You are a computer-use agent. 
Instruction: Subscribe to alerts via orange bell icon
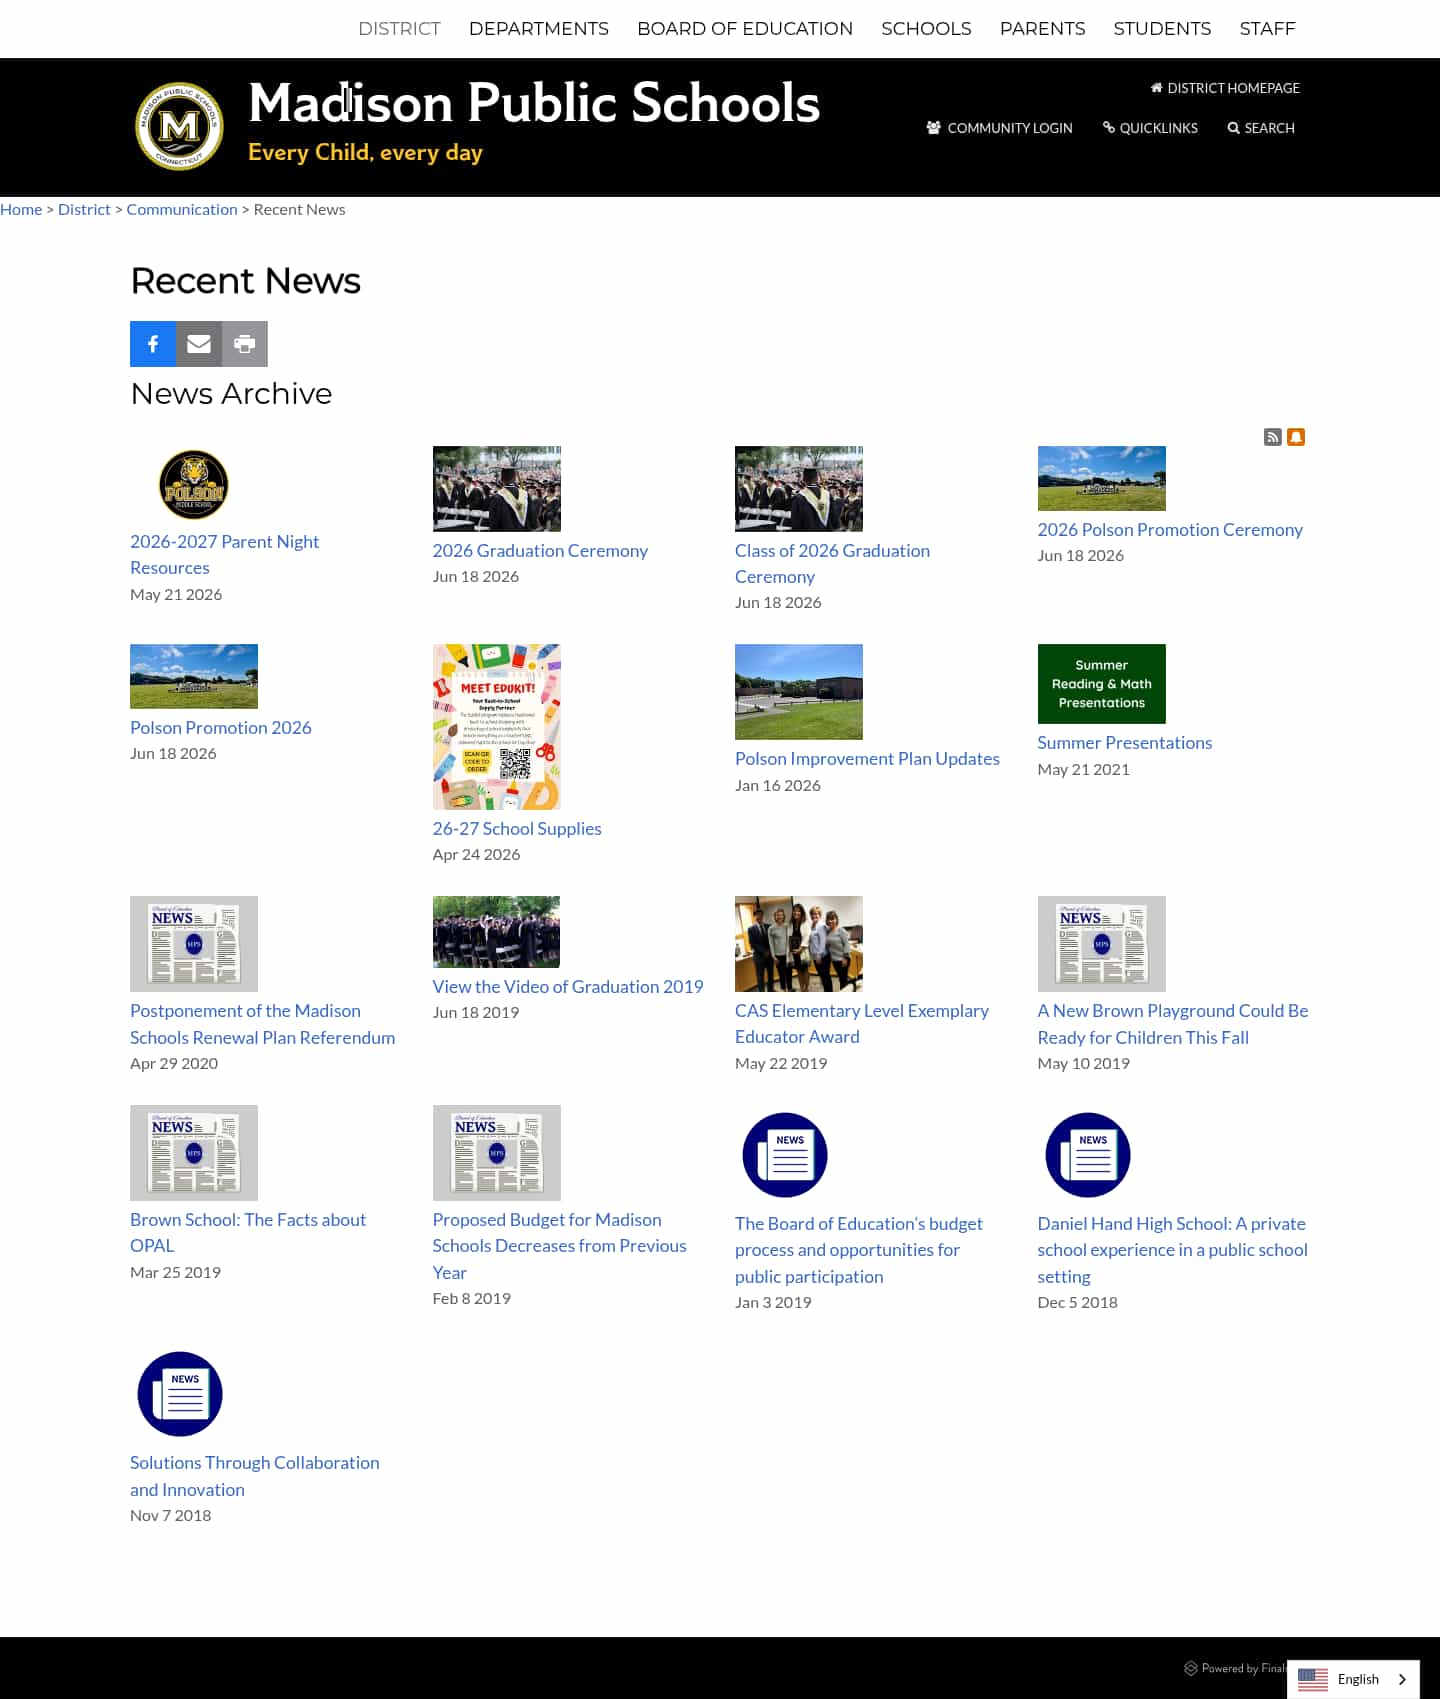coord(1296,437)
